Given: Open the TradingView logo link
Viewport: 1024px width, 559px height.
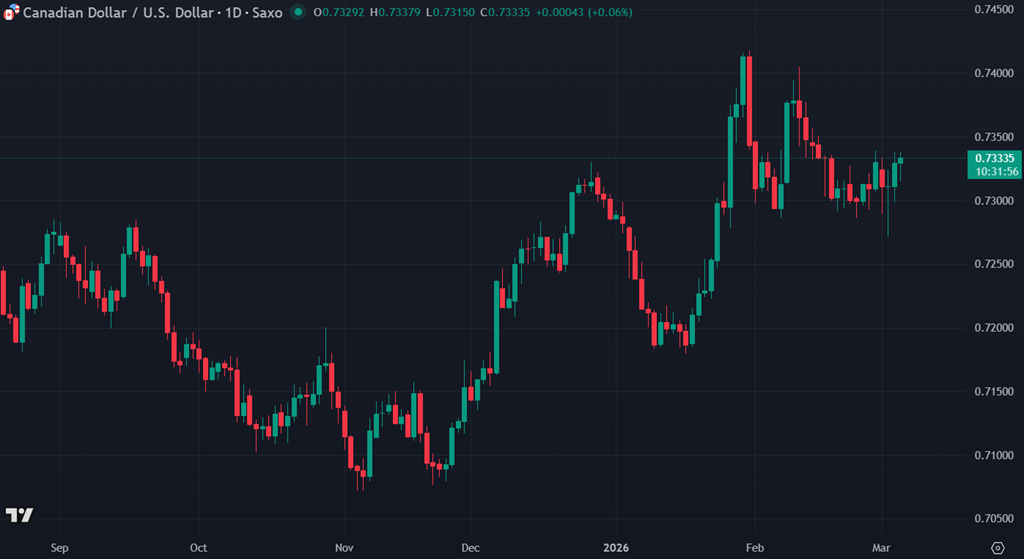Looking at the screenshot, I should click(x=19, y=515).
